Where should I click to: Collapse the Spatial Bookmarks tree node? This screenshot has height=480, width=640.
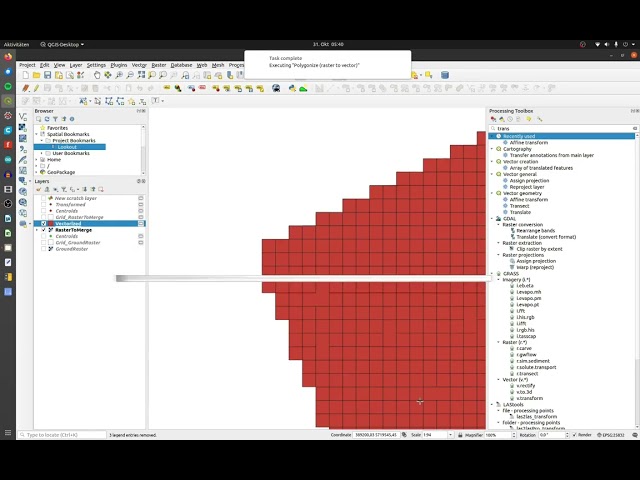(x=37, y=134)
